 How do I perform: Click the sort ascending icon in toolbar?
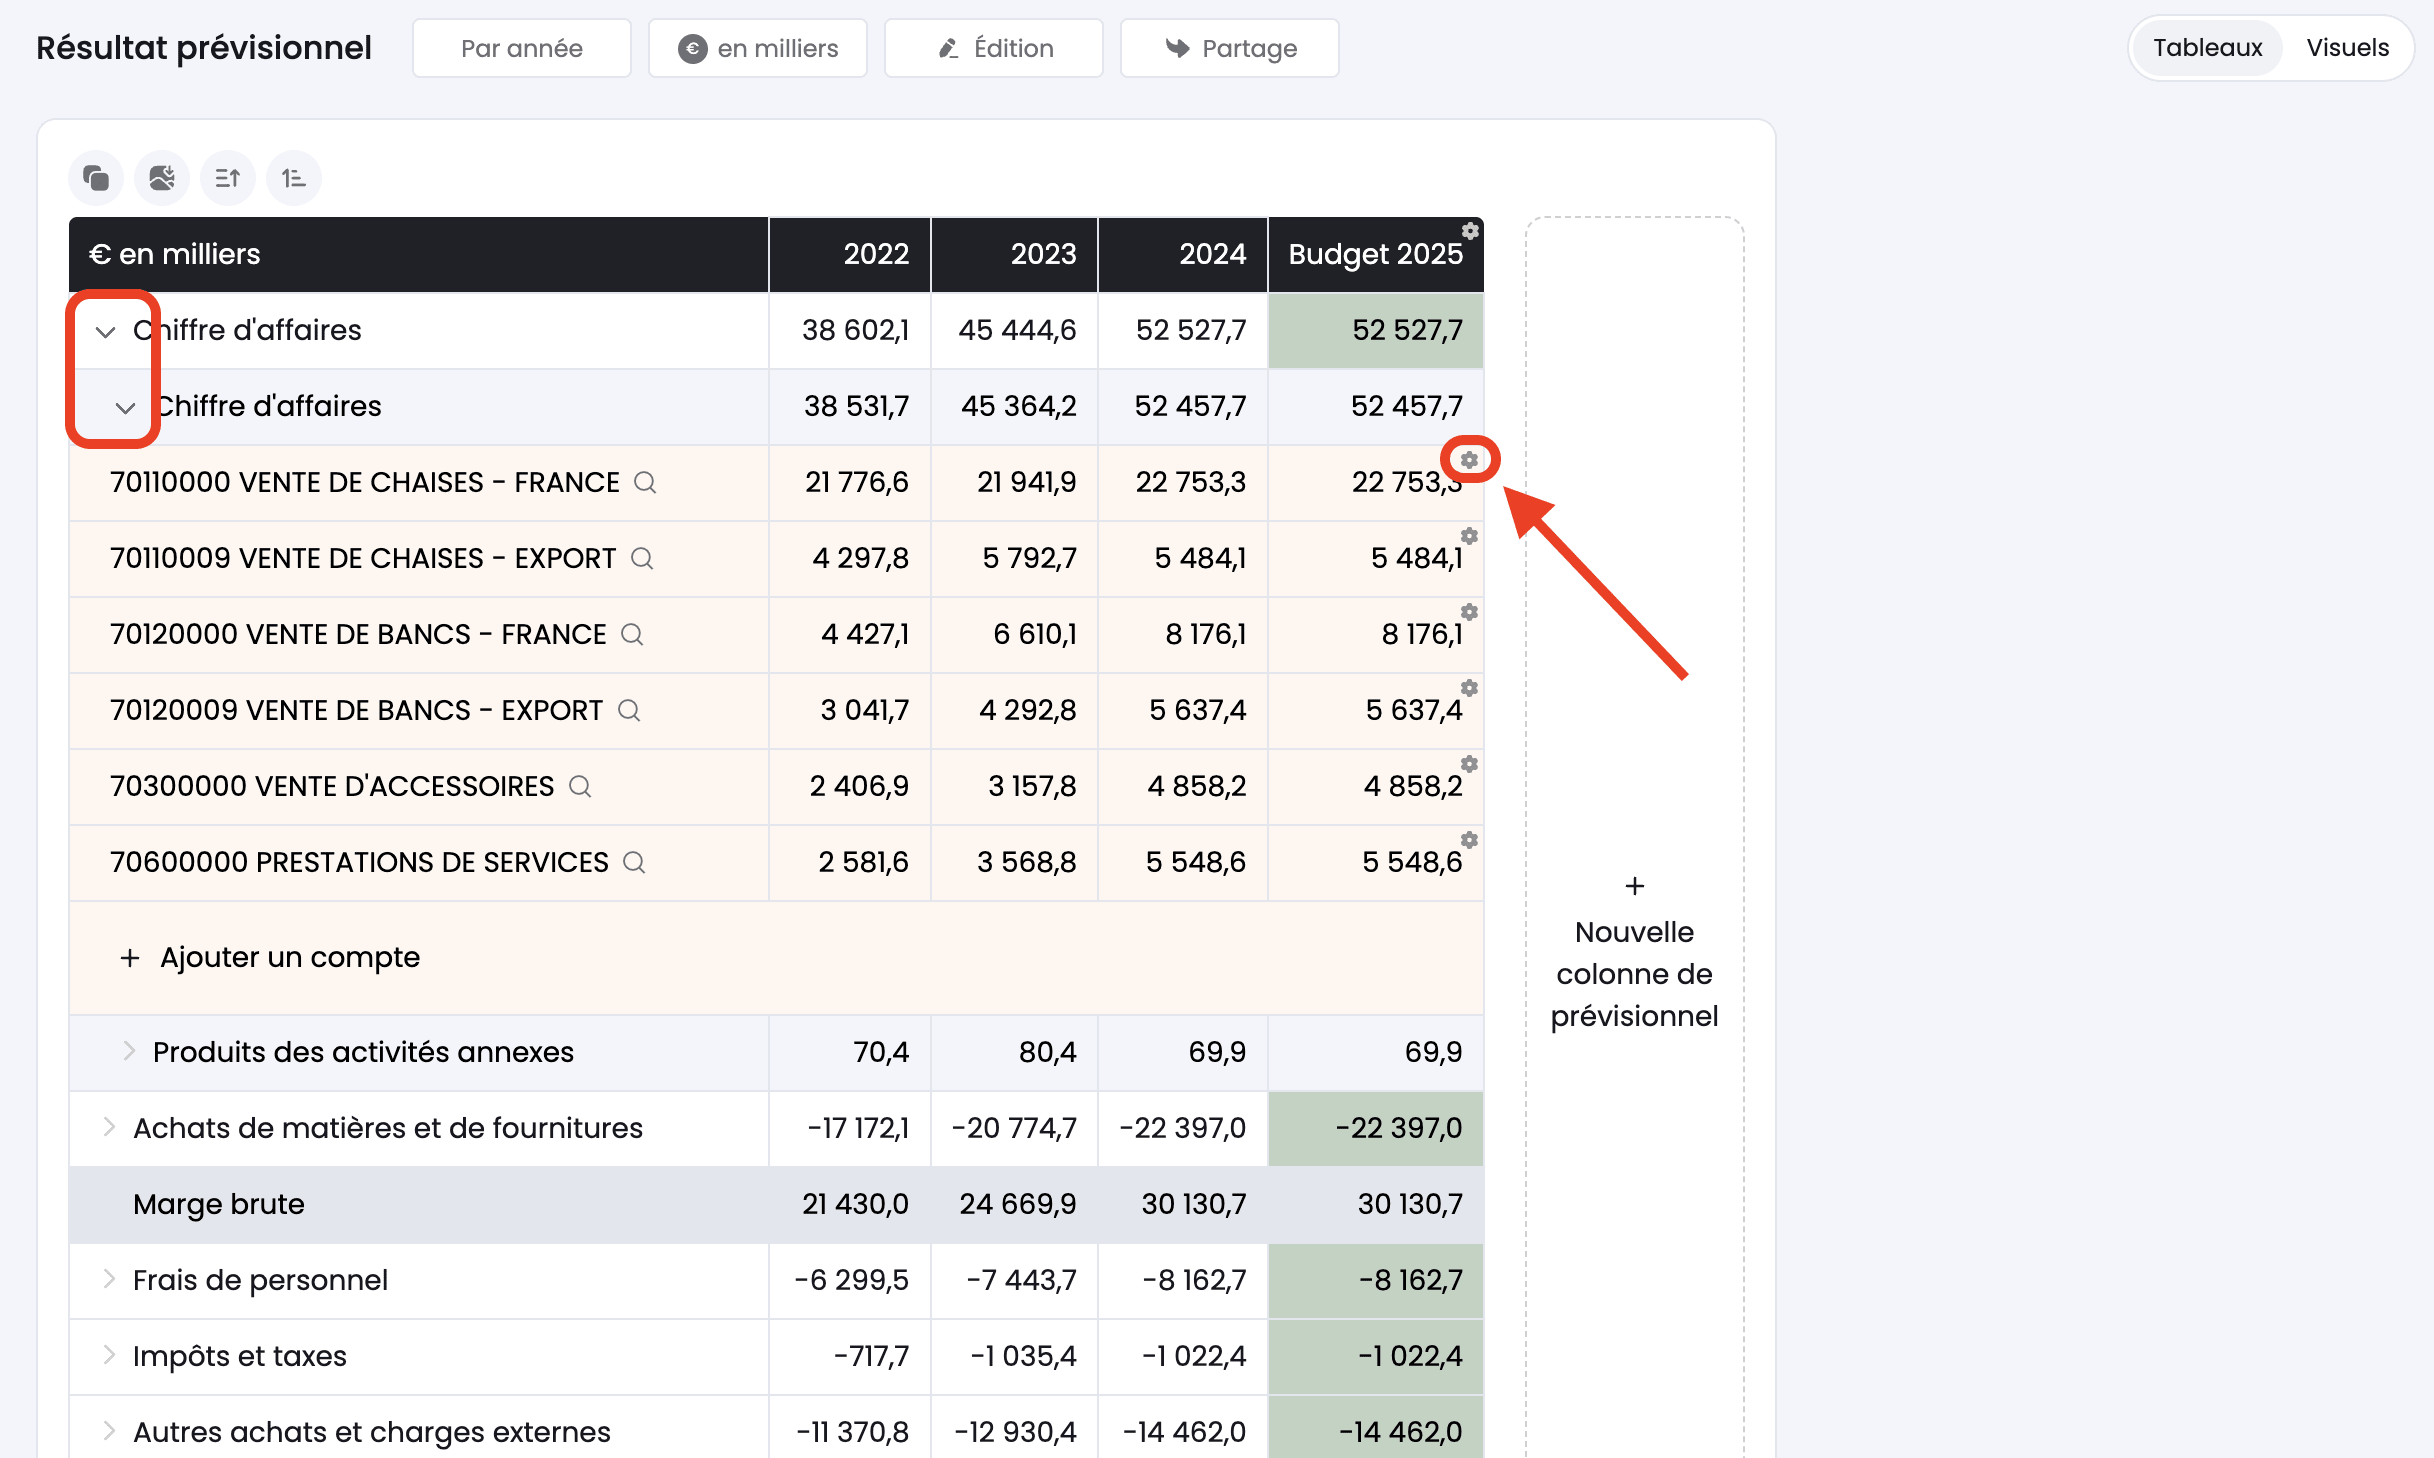coord(228,178)
